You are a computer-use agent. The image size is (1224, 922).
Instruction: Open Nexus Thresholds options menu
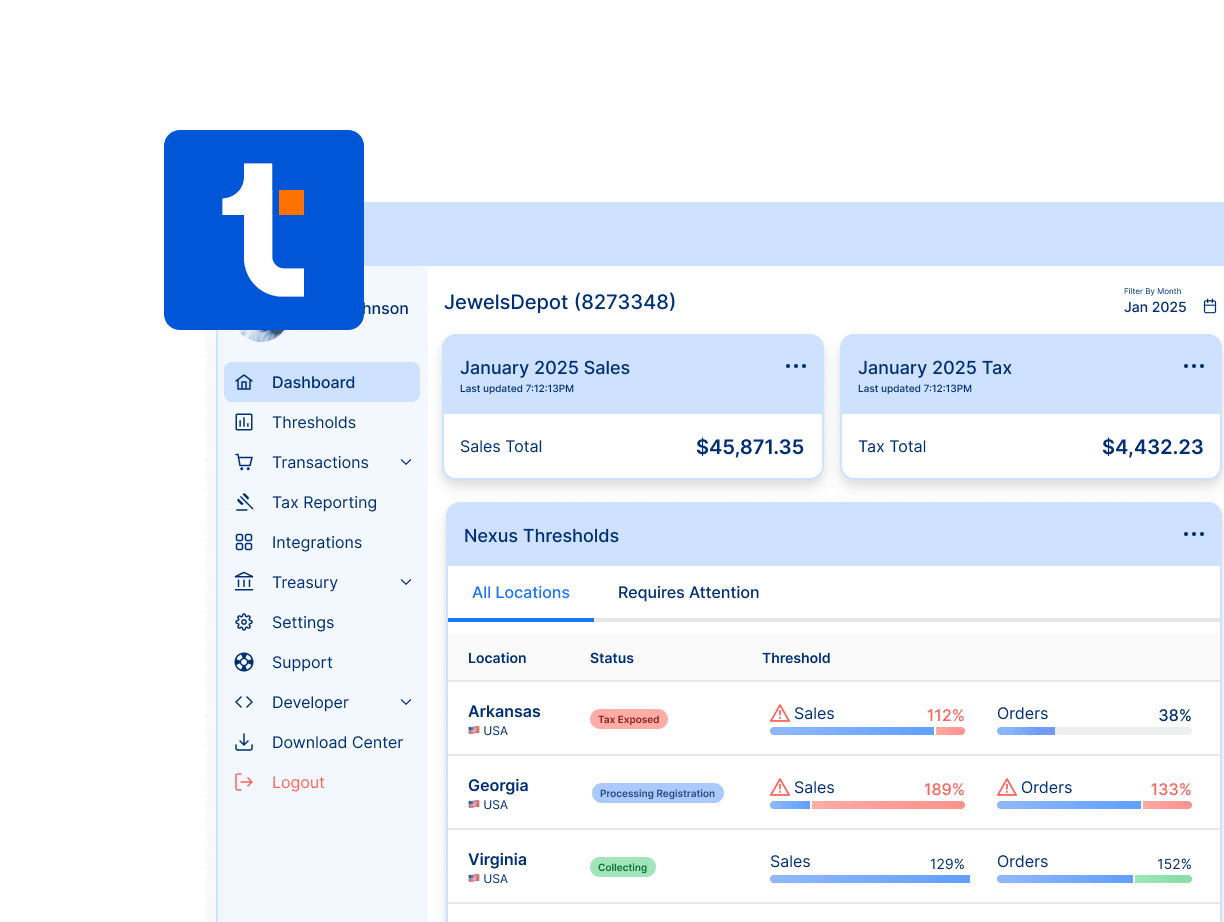coord(1194,534)
